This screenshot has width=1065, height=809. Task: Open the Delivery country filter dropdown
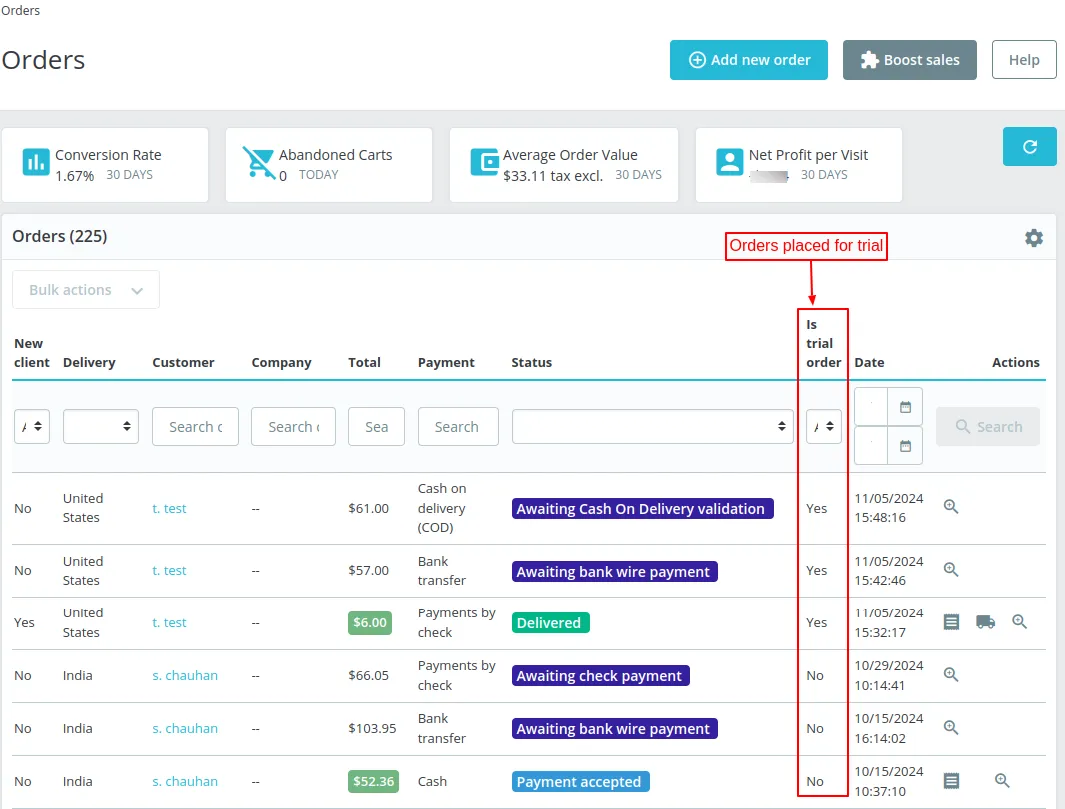pos(100,427)
